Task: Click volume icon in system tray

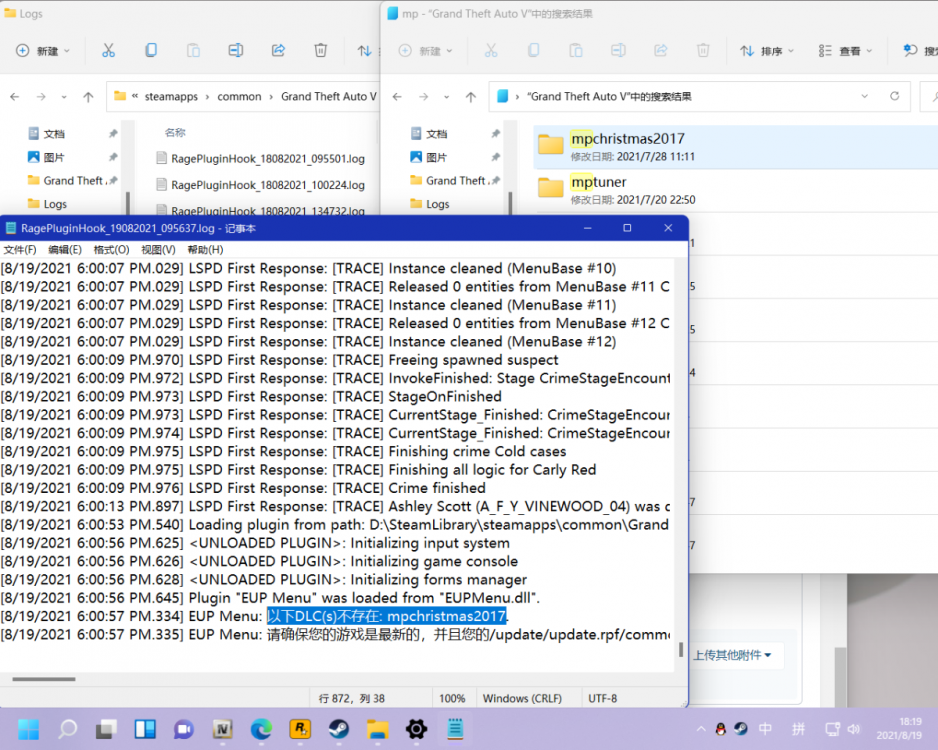Action: tap(854, 729)
